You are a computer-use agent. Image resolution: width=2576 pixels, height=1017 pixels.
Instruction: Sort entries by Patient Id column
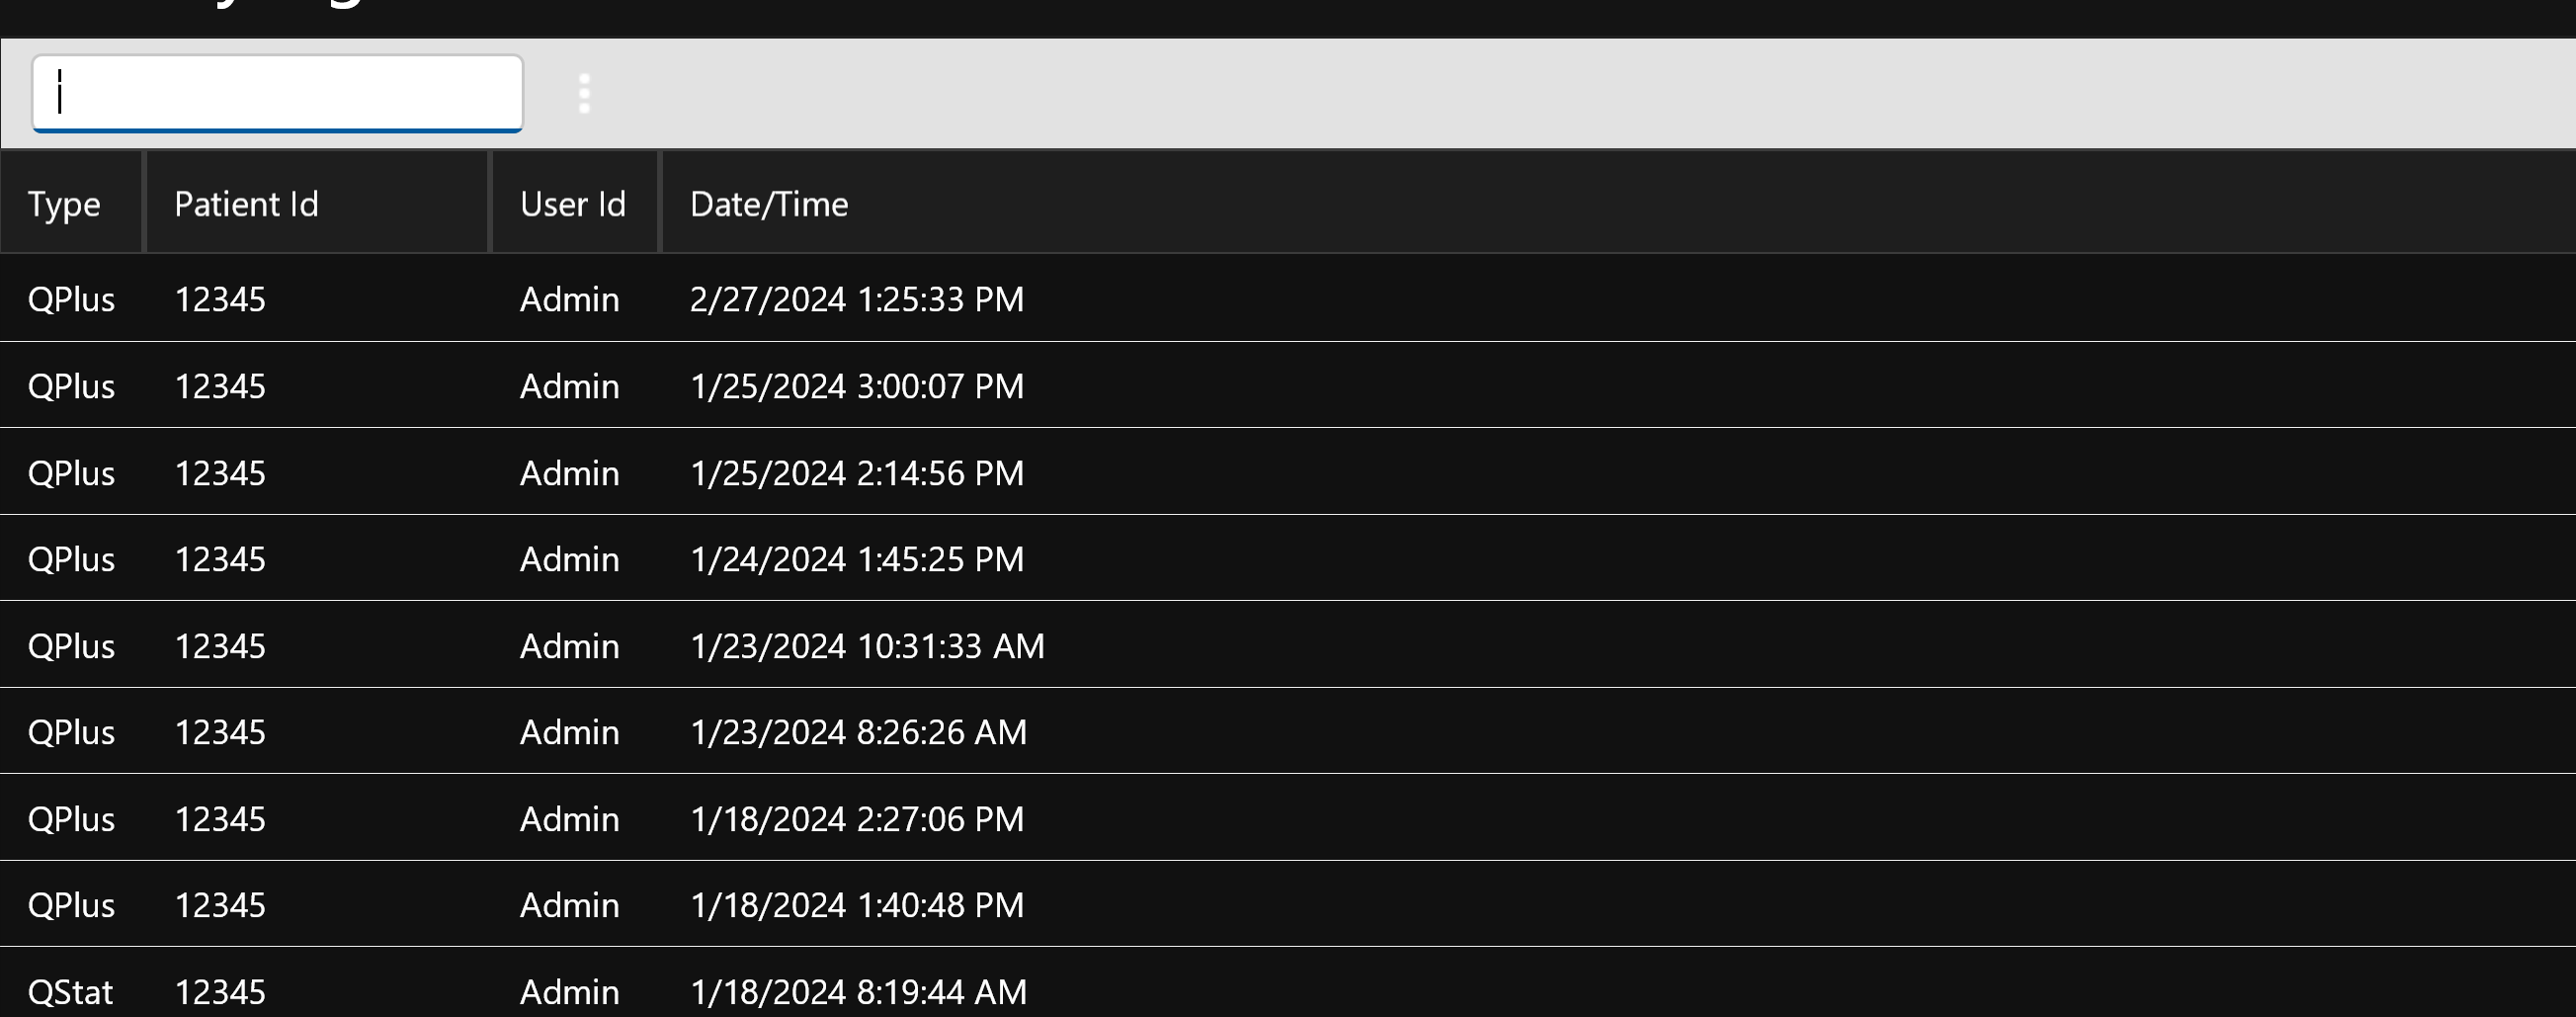coord(245,203)
